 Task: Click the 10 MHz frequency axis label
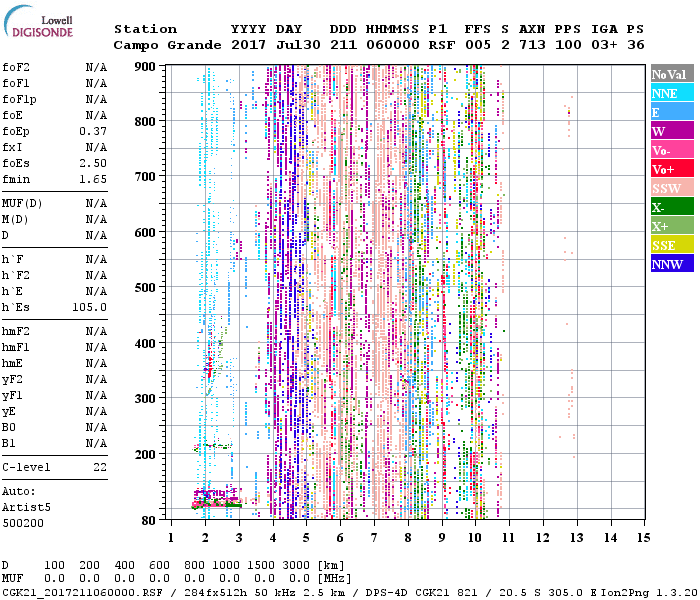[475, 538]
